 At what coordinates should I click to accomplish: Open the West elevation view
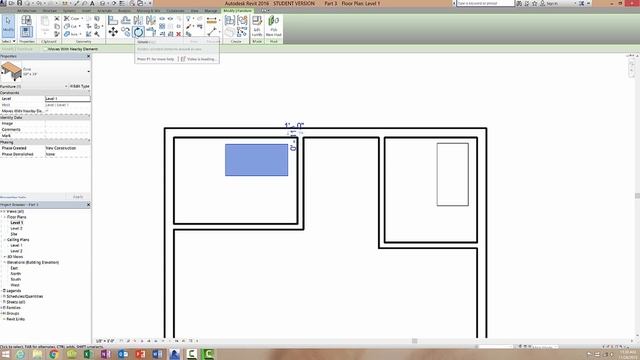(x=15, y=285)
